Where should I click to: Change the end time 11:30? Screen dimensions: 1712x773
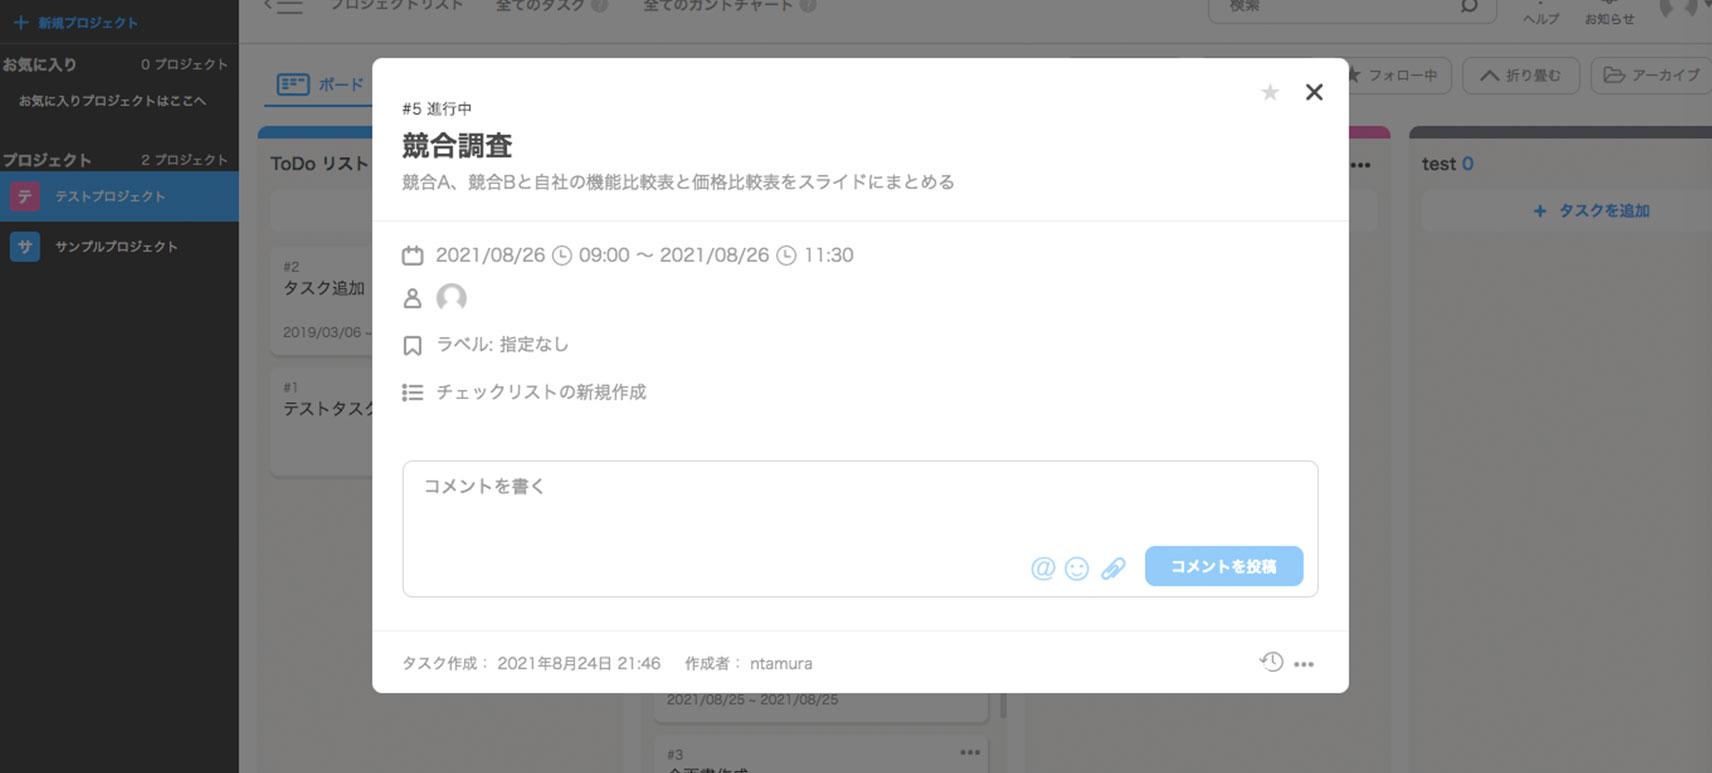[829, 255]
